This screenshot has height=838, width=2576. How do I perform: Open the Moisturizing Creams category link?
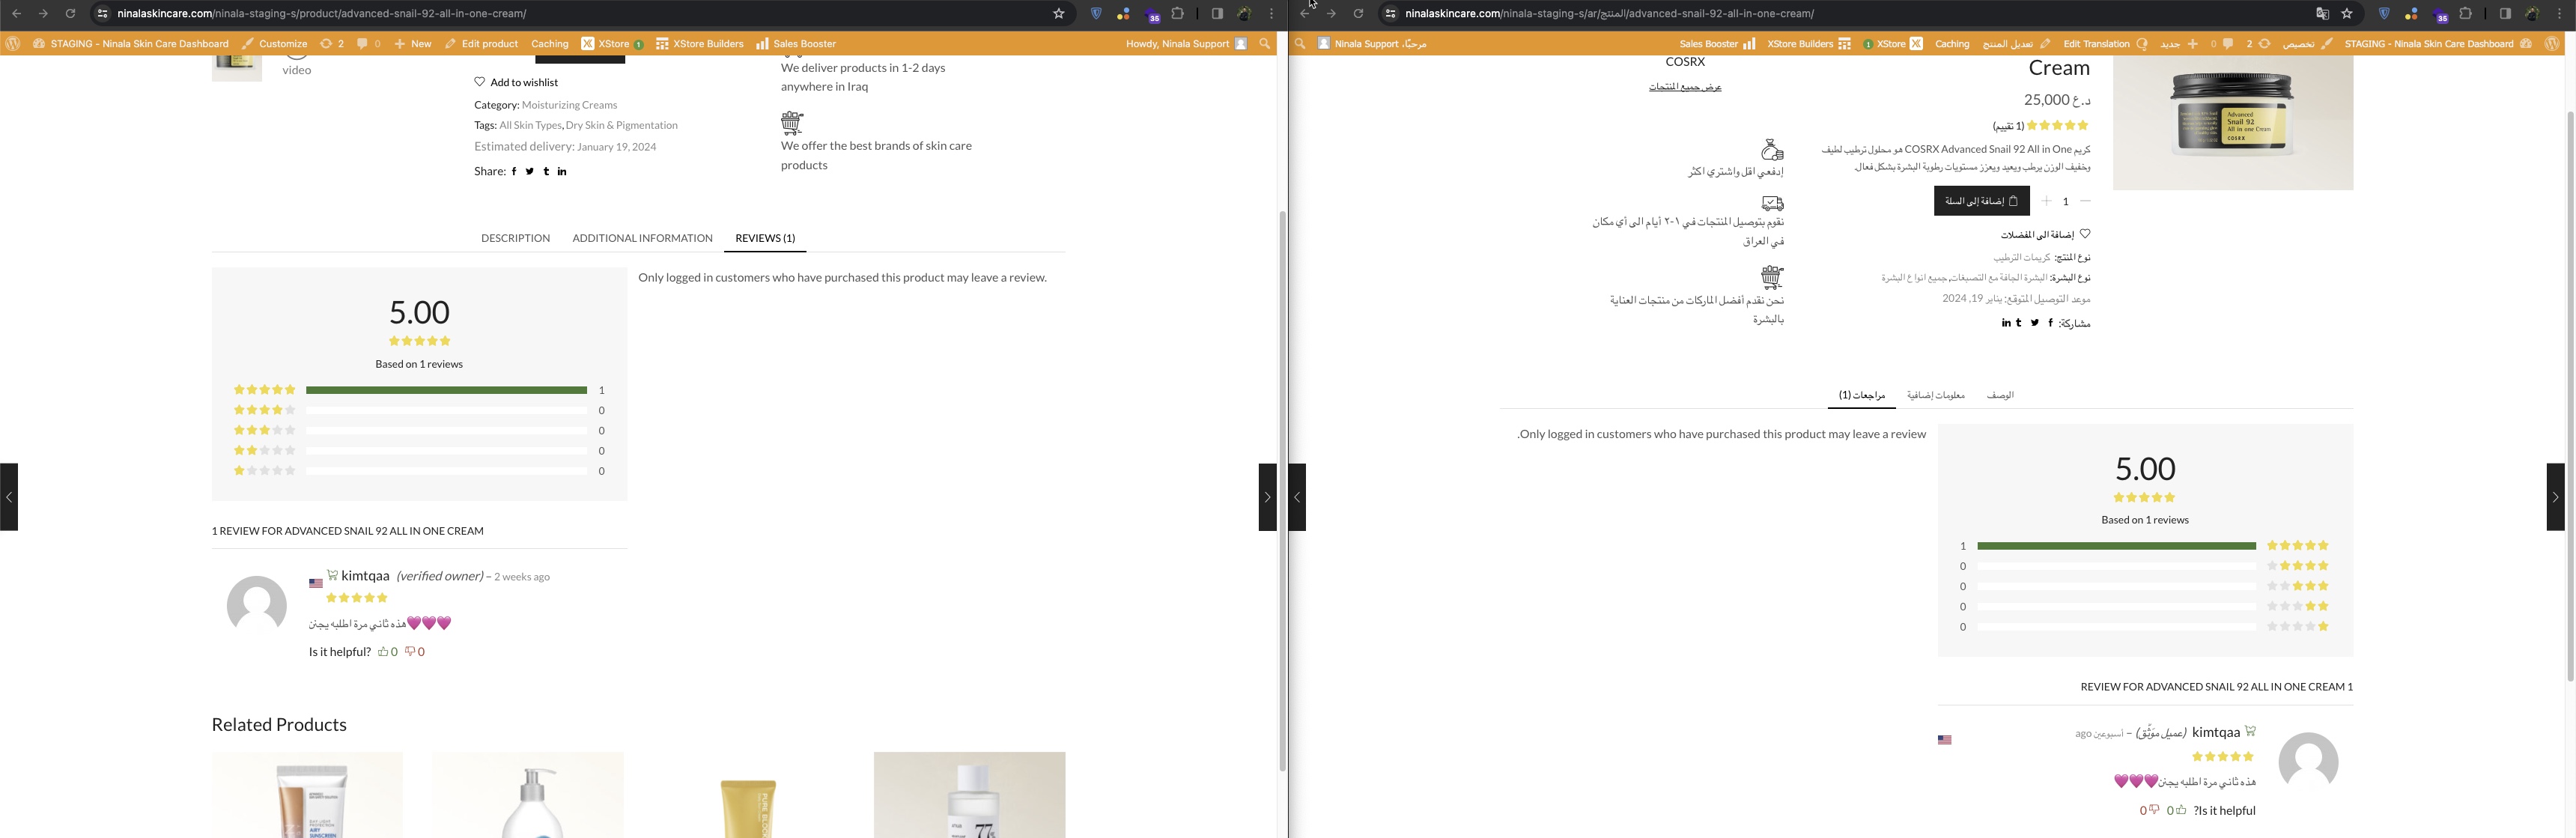click(x=569, y=105)
